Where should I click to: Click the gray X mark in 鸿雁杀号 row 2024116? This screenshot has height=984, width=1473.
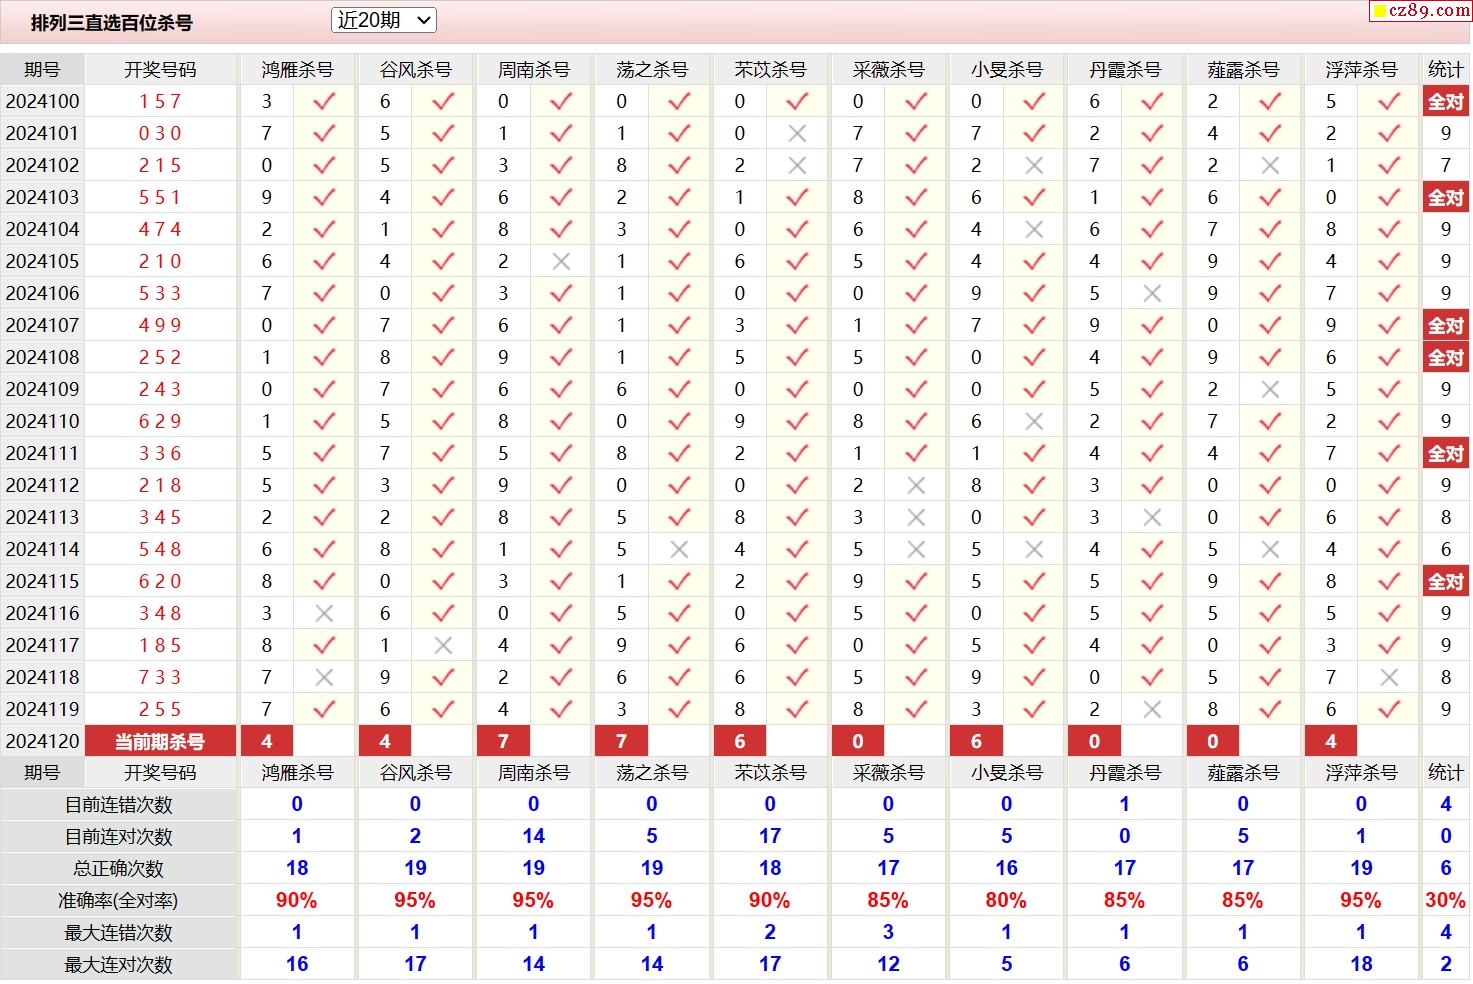tap(324, 613)
